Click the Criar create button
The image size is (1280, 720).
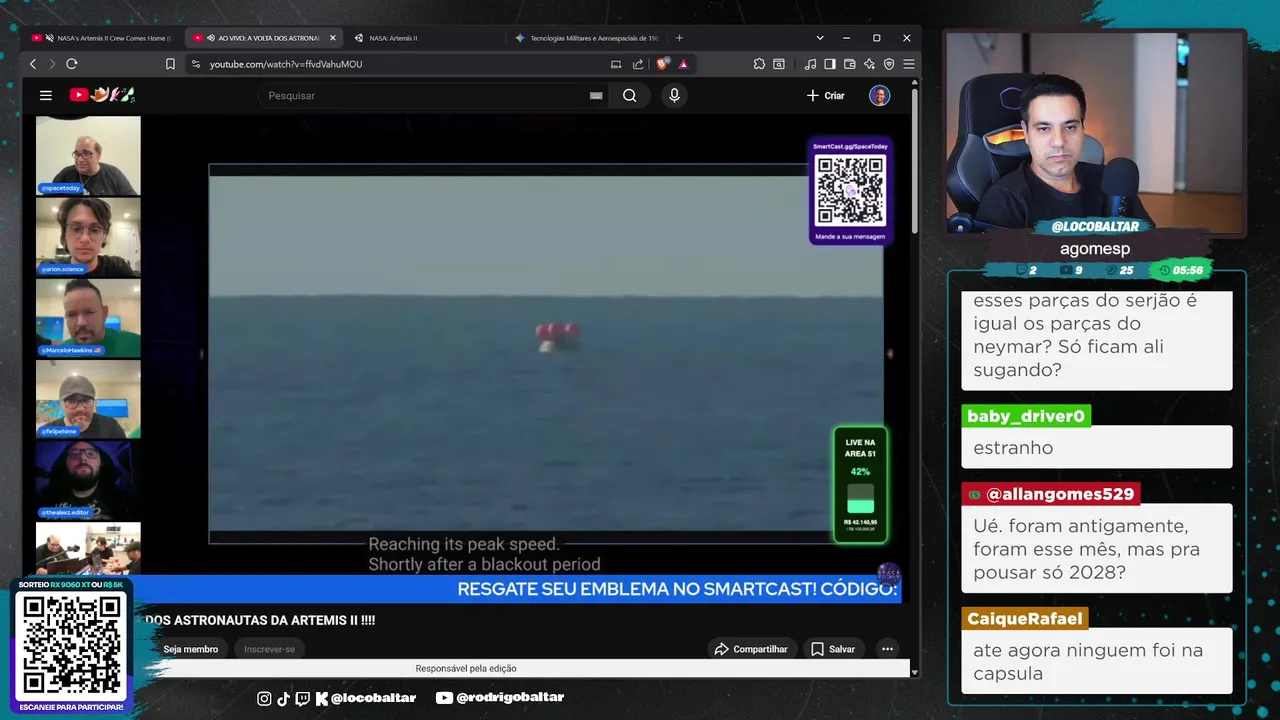pos(826,95)
